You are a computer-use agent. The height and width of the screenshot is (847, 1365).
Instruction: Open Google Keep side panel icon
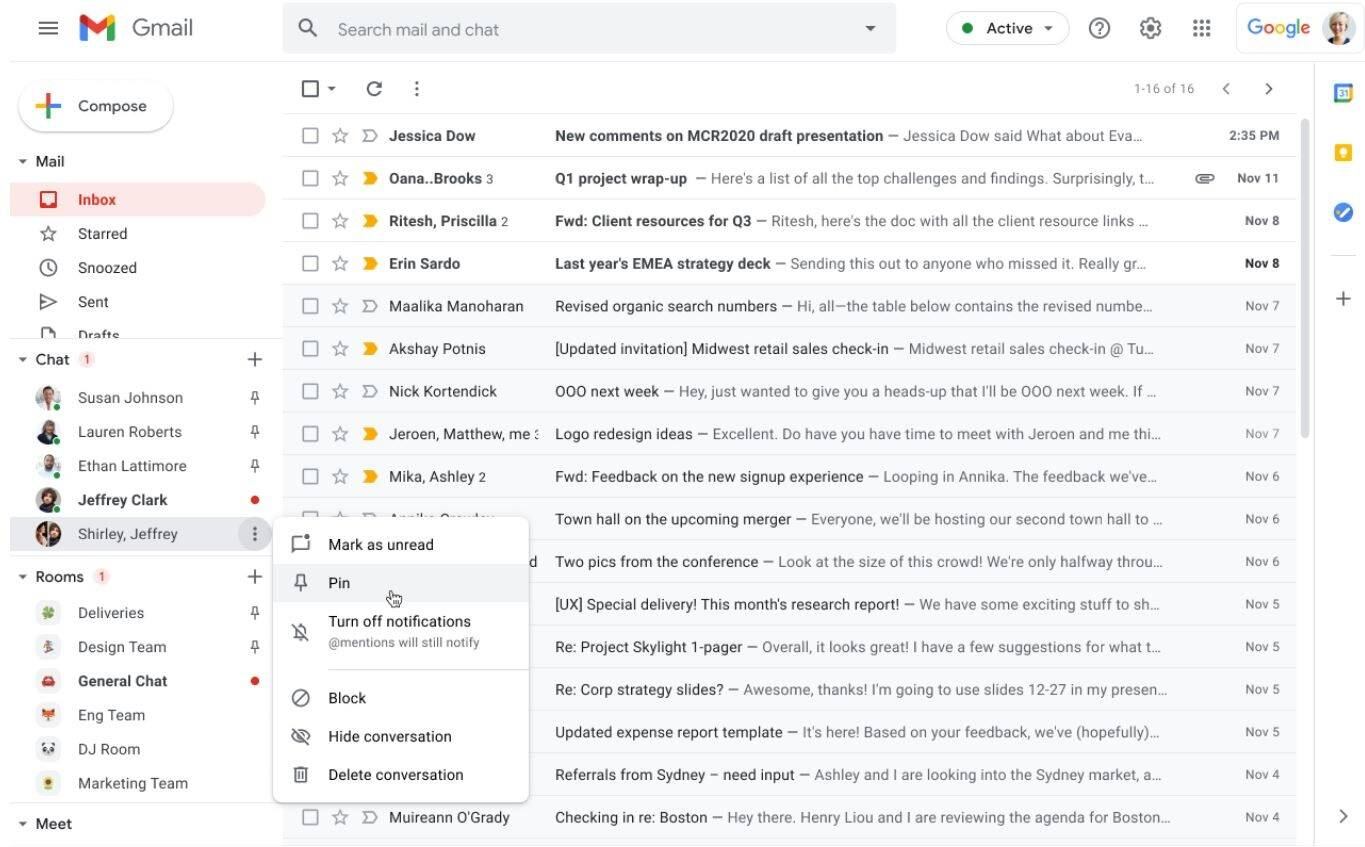click(x=1343, y=152)
